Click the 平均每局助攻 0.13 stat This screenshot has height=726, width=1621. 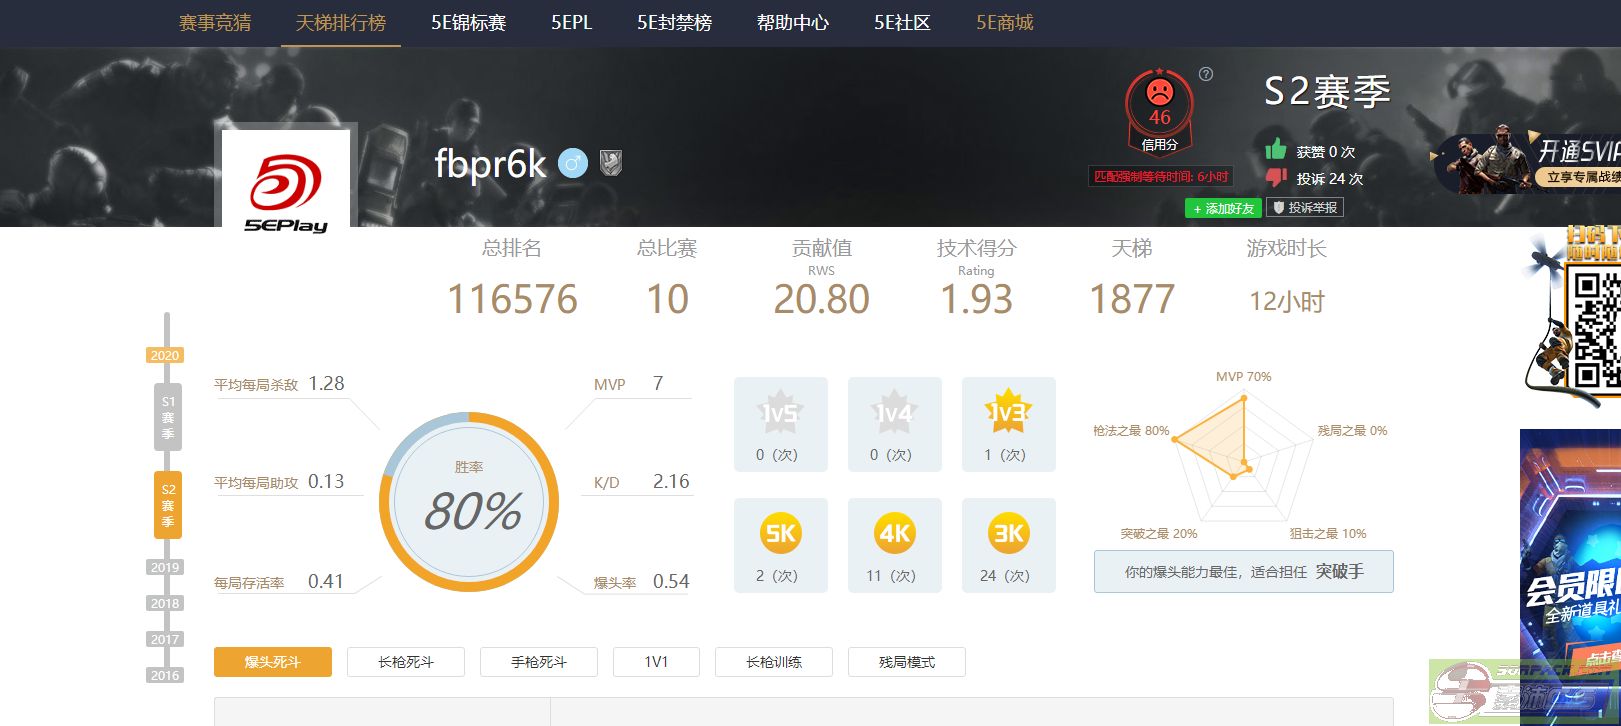[279, 482]
